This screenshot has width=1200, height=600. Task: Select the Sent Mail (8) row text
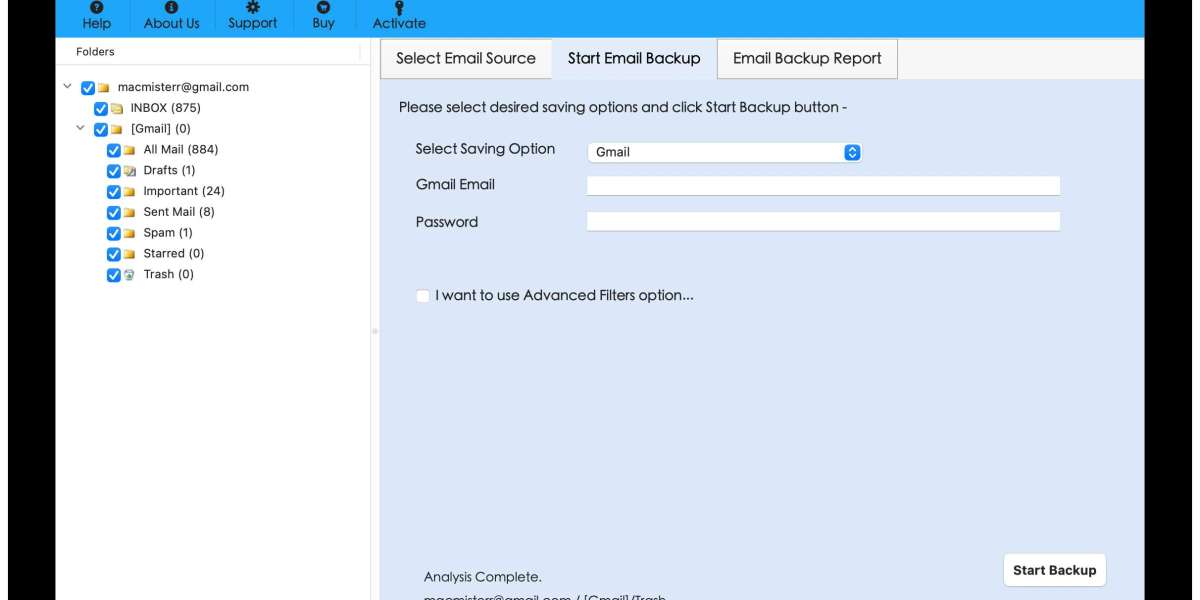179,212
